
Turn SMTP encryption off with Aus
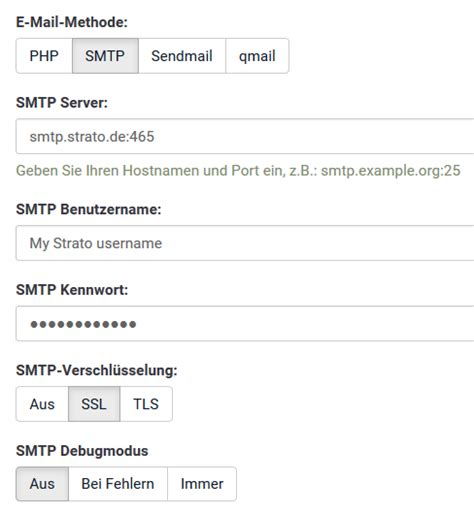42,404
